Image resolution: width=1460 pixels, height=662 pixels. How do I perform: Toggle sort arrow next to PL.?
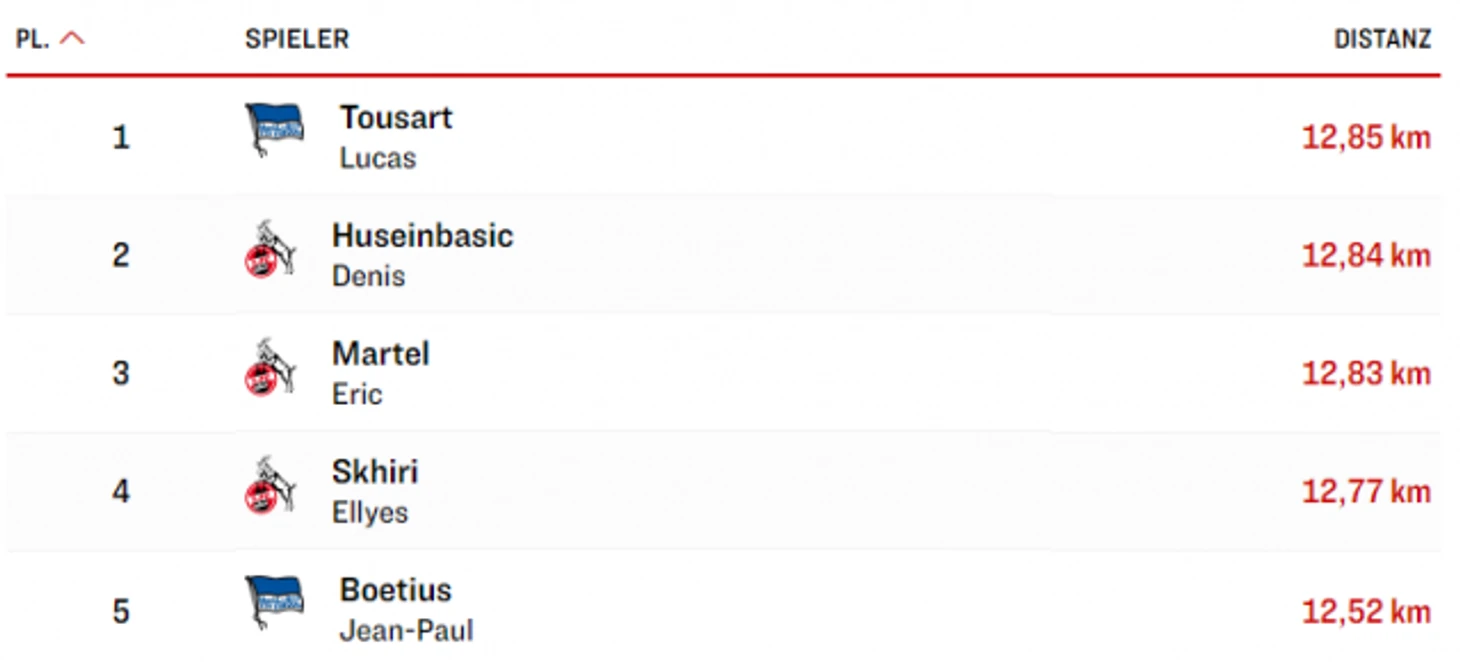[x=73, y=40]
